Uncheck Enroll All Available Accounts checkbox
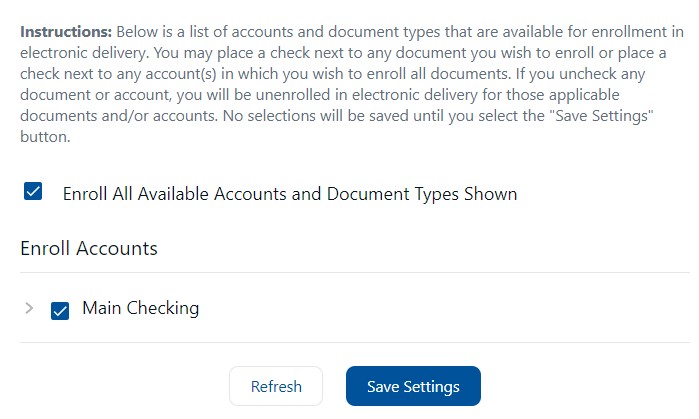Image resolution: width=699 pixels, height=419 pixels. [x=33, y=191]
